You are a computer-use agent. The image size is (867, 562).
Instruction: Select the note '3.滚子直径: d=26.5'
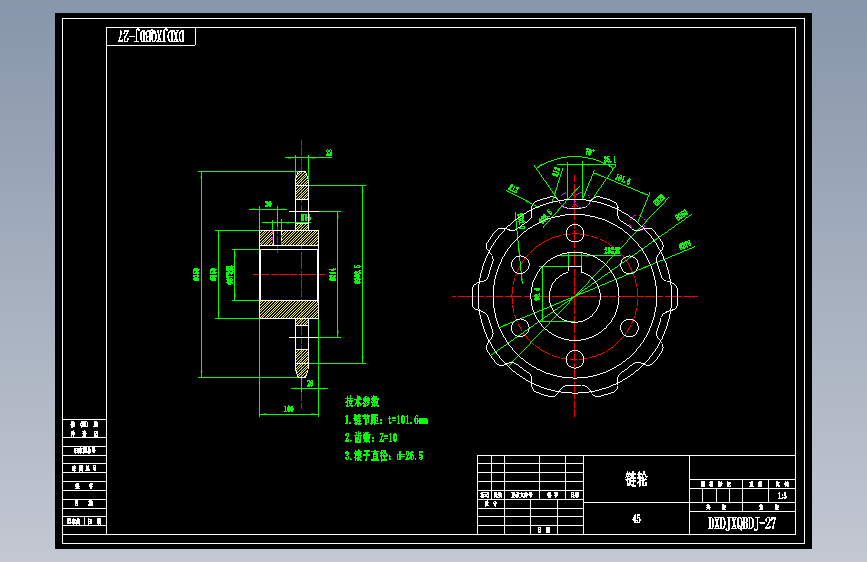point(384,456)
